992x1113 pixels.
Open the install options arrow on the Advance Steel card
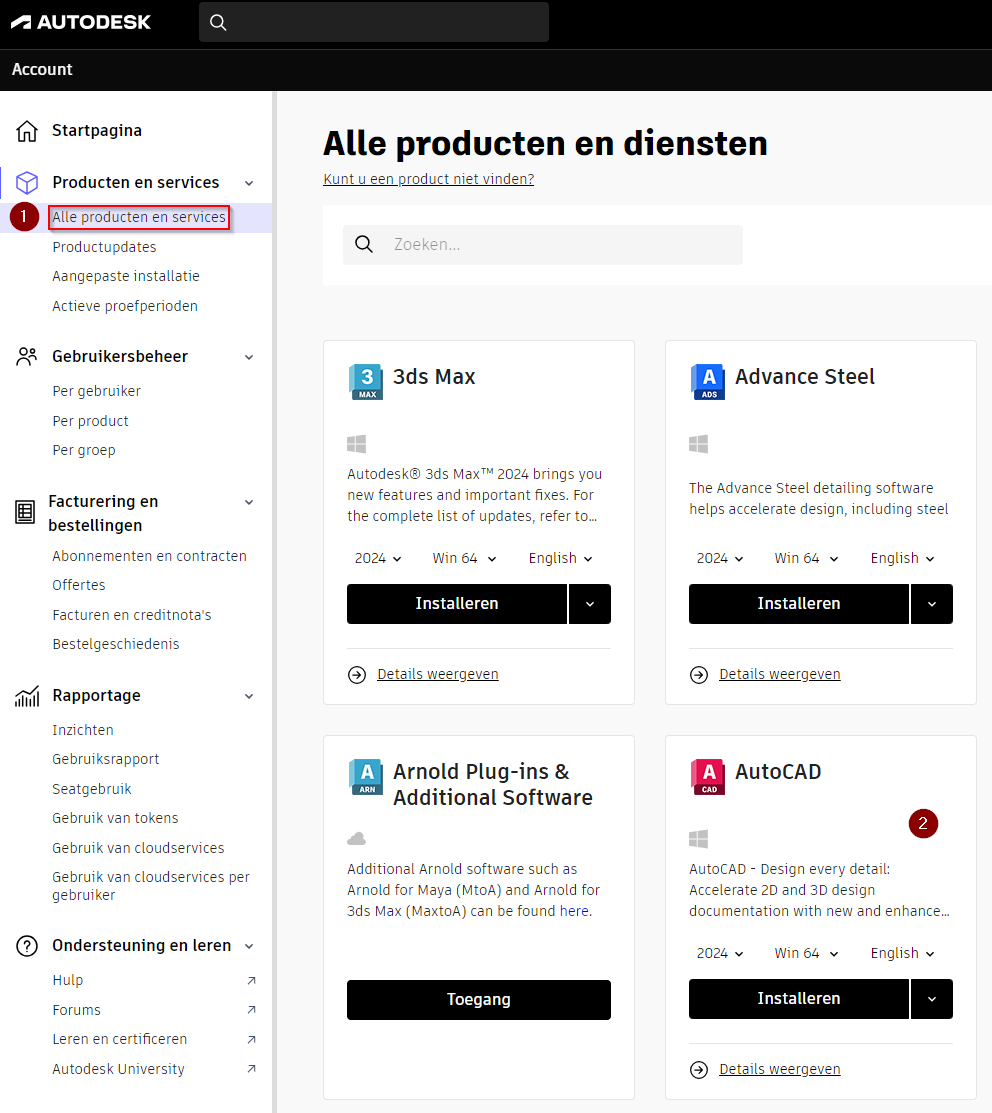pos(932,604)
